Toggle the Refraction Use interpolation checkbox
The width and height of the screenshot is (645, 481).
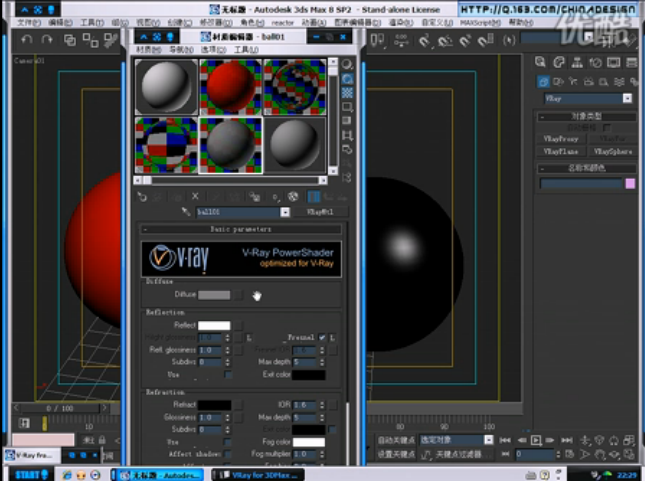pyautogui.click(x=227, y=442)
